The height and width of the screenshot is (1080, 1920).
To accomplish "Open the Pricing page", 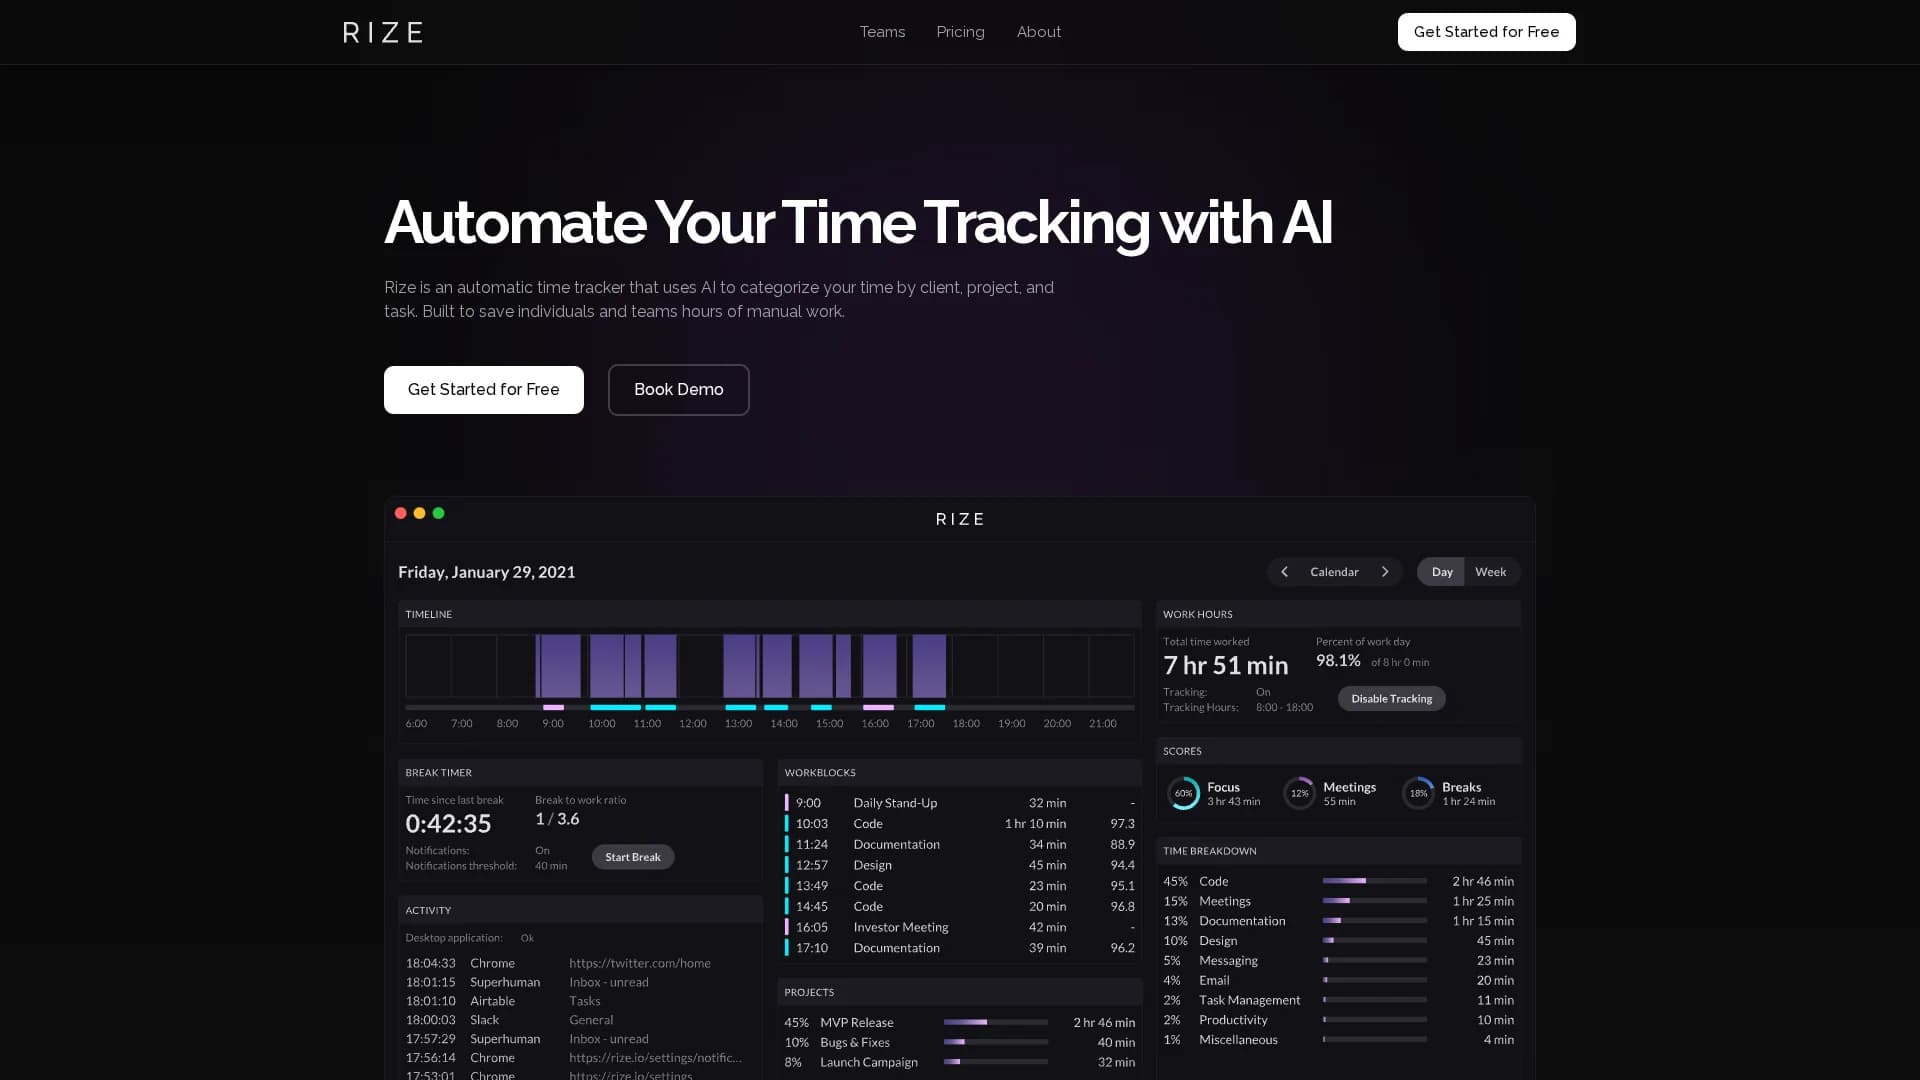I will click(x=960, y=32).
